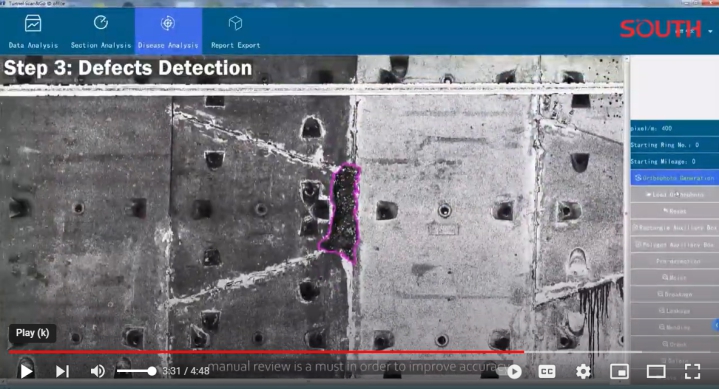The width and height of the screenshot is (719, 389).
Task: Select the Rectangle Auxiliary Box tool
Action: tap(674, 228)
